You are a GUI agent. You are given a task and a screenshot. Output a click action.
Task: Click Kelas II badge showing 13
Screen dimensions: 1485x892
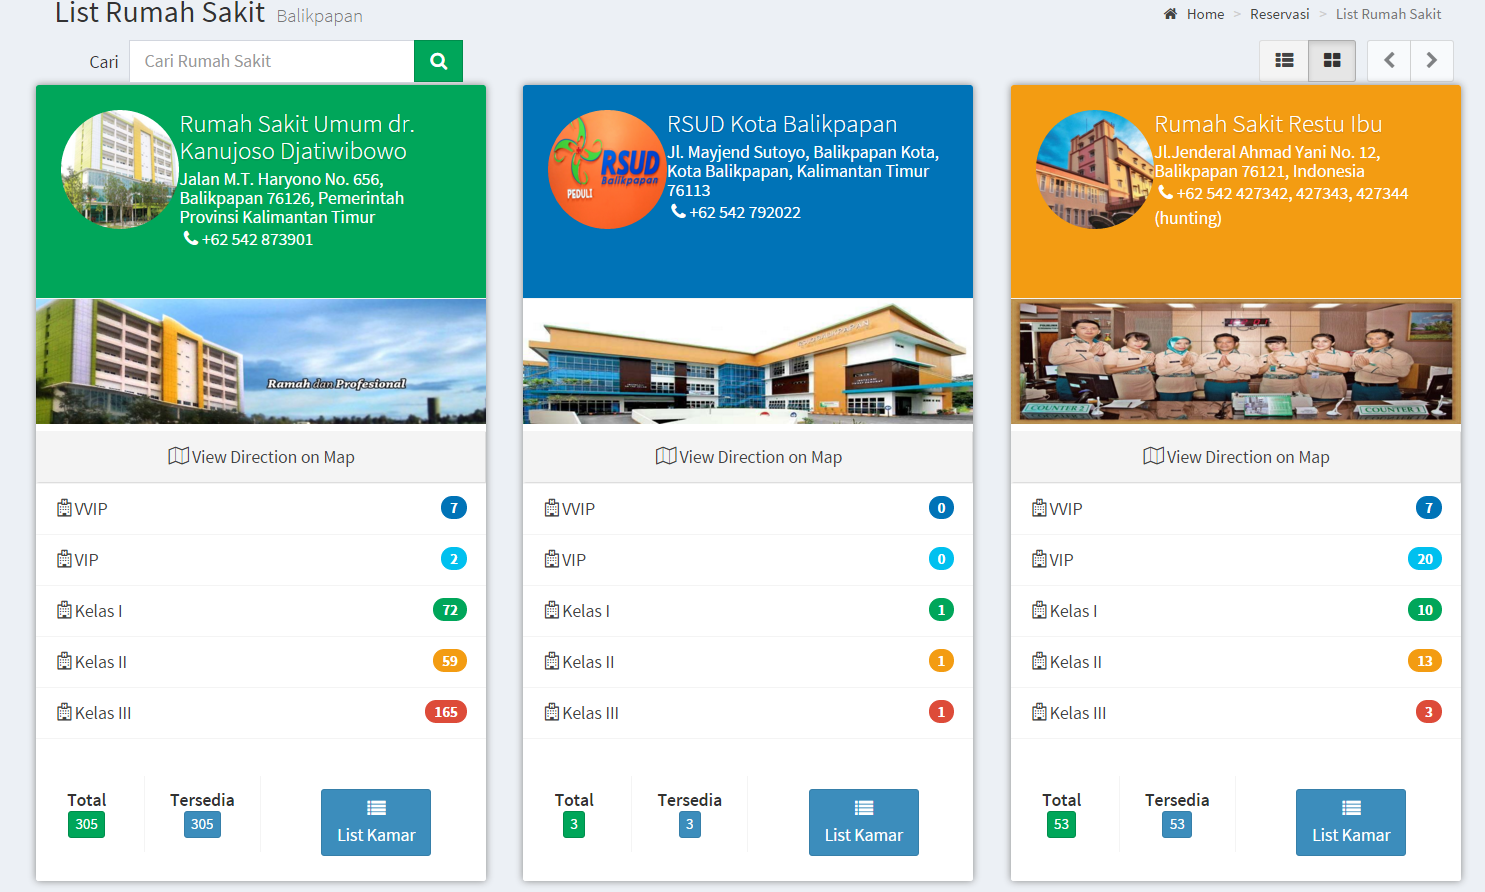click(1425, 661)
